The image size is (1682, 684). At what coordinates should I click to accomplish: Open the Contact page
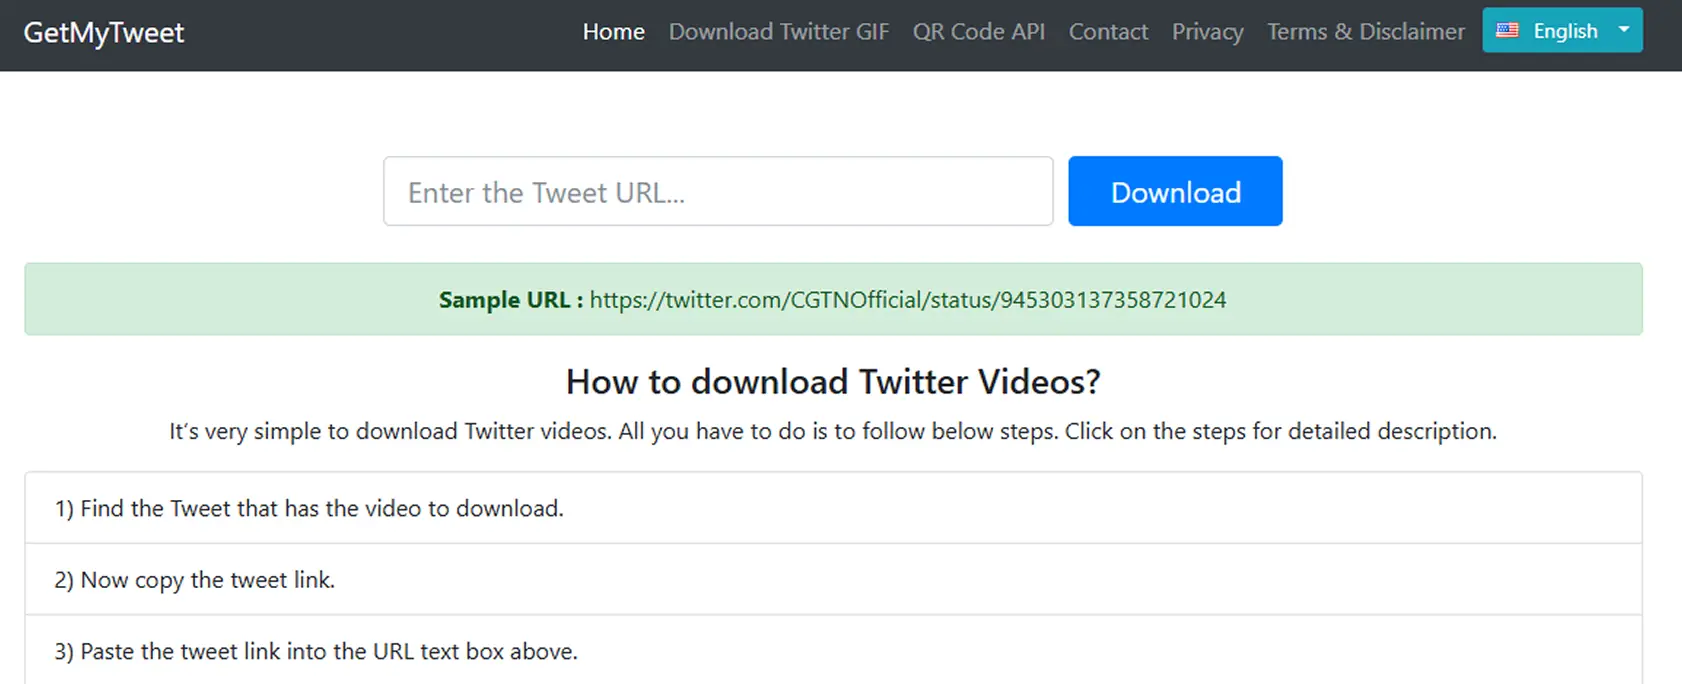(1108, 32)
